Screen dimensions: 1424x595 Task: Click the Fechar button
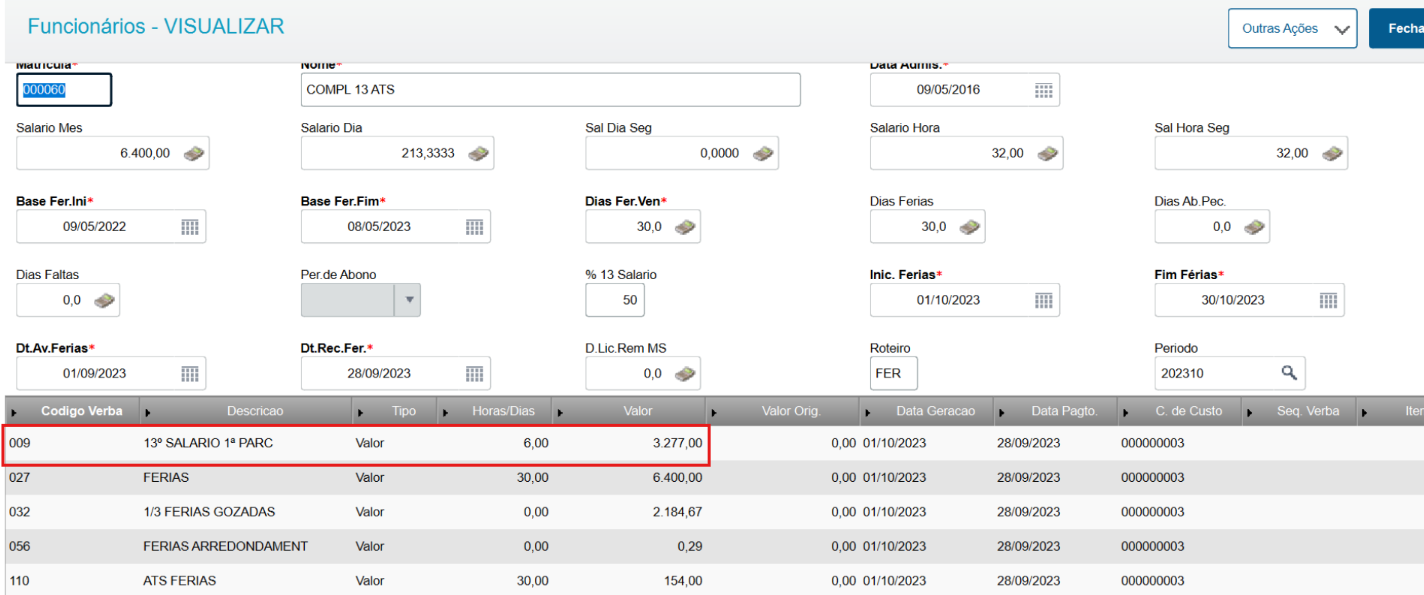(1397, 29)
